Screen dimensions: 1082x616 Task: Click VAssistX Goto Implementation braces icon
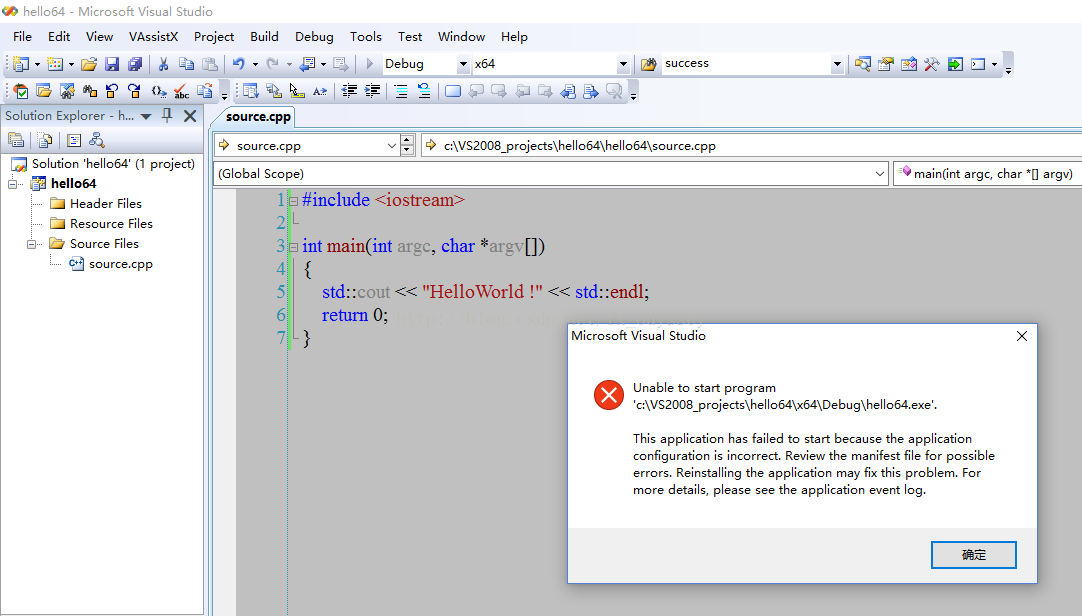tap(159, 91)
